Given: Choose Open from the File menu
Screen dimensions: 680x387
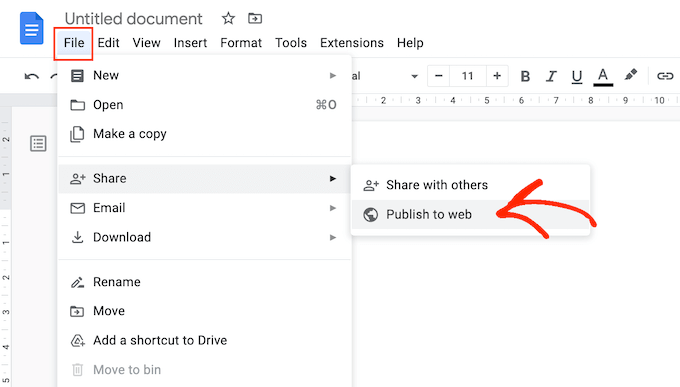Looking at the screenshot, I should [204, 105].
